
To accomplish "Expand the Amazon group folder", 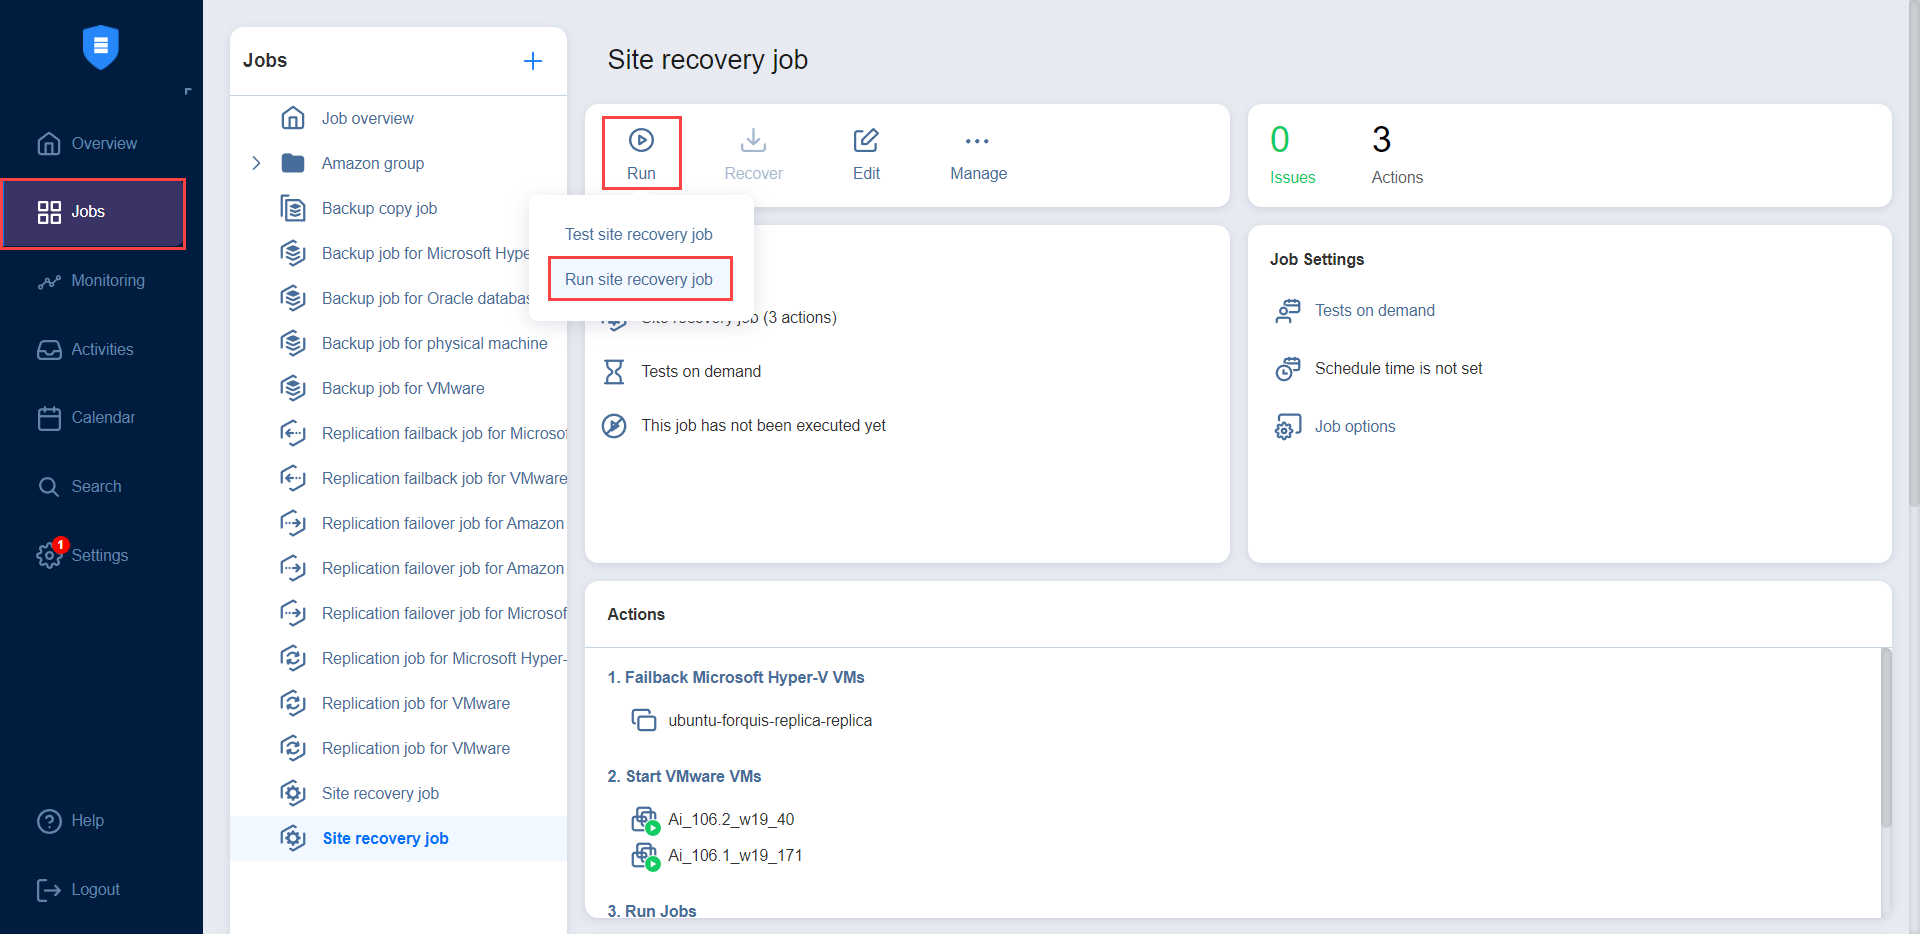I will point(256,163).
